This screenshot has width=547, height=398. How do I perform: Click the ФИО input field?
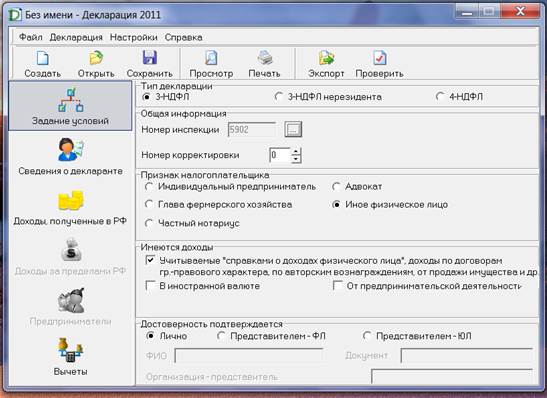click(249, 356)
